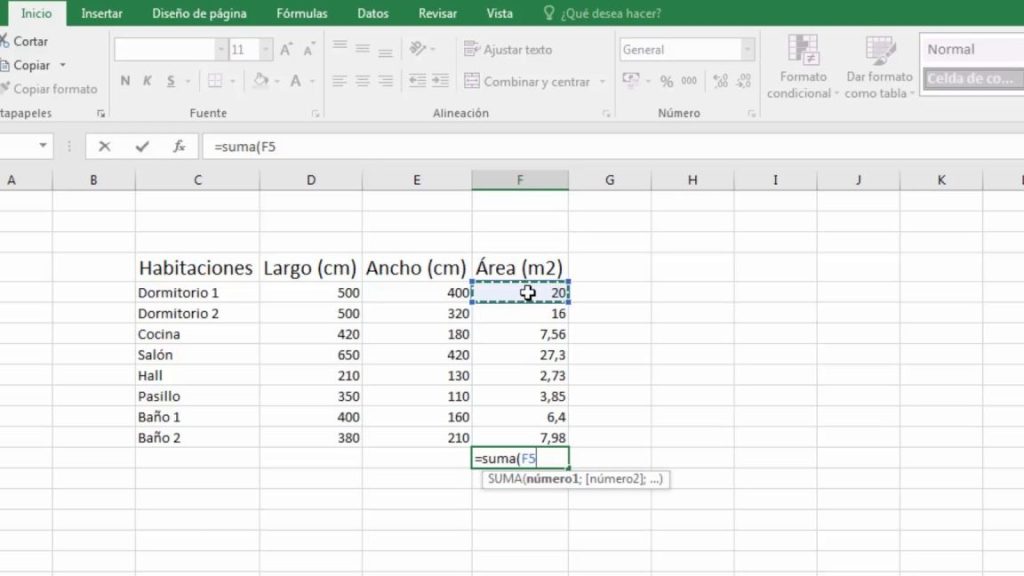Click the Copiar formato button

tap(50, 89)
